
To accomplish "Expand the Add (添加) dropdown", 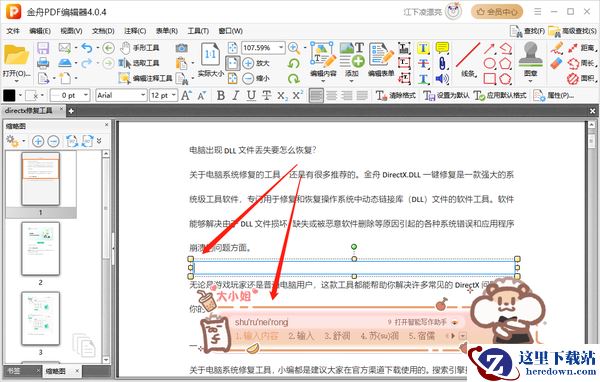I will point(351,81).
